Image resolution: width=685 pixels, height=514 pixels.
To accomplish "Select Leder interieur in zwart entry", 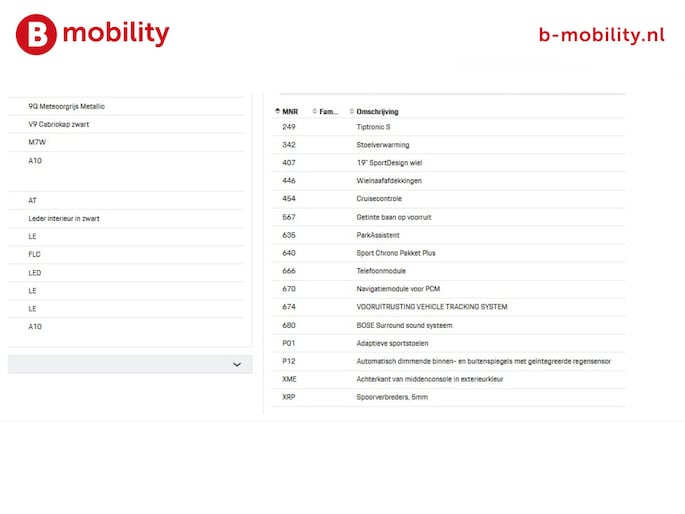I will pos(64,218).
